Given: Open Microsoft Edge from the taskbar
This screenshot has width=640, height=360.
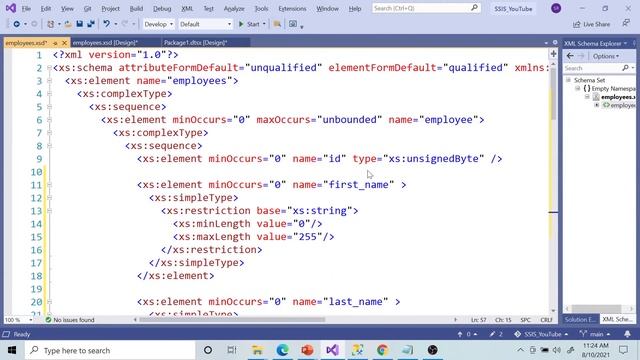Looking at the screenshot, I should 282,350.
